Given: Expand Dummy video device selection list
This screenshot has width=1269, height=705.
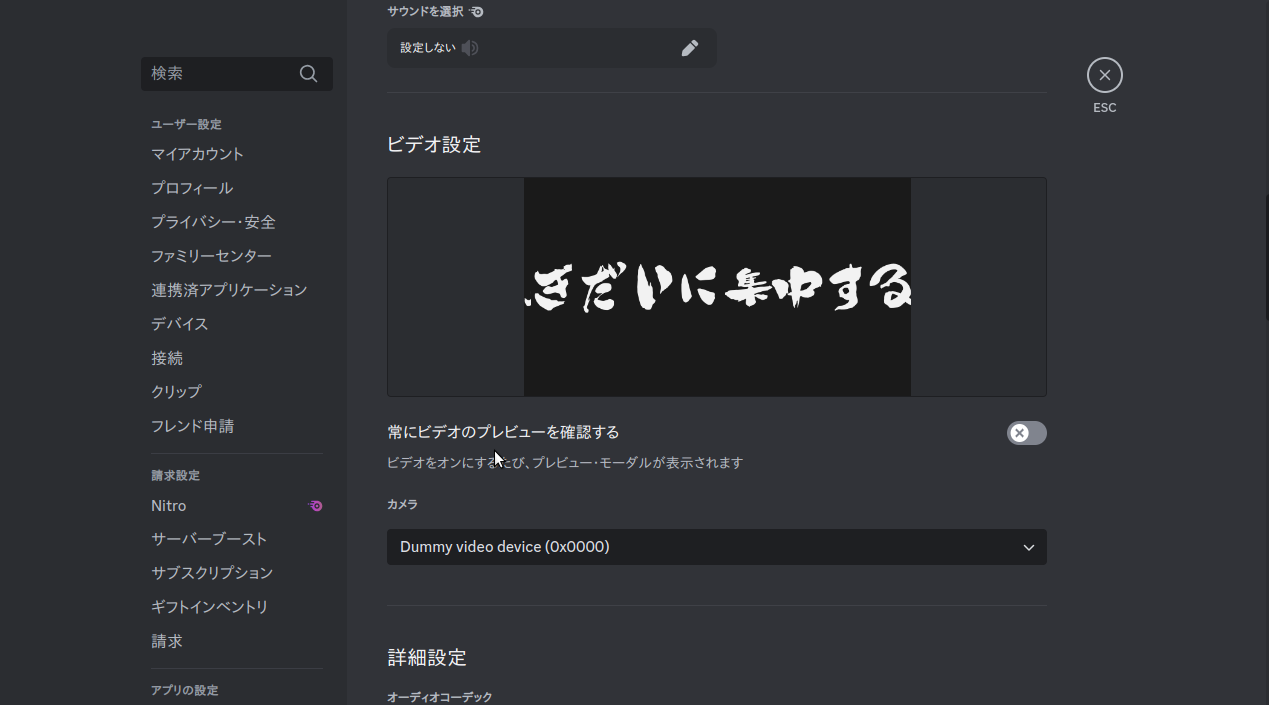Looking at the screenshot, I should (716, 547).
